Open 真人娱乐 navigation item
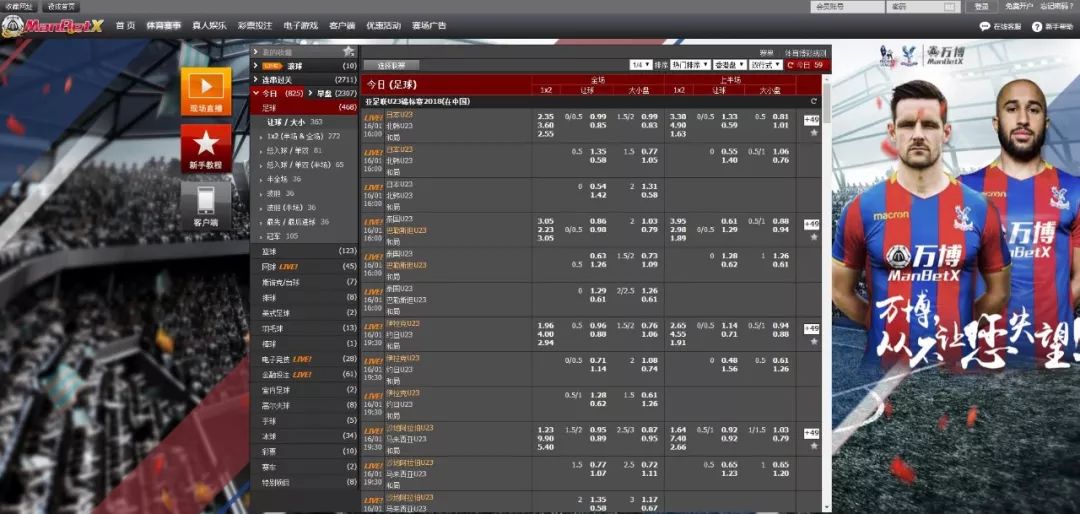The image size is (1080, 514). pyautogui.click(x=209, y=26)
